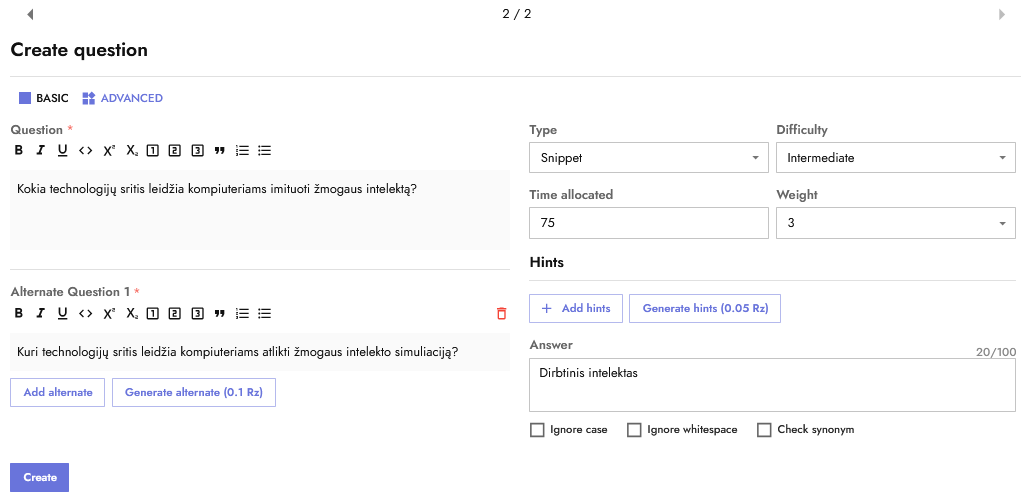Apply italic in the main Question toolbar

pyautogui.click(x=40, y=150)
